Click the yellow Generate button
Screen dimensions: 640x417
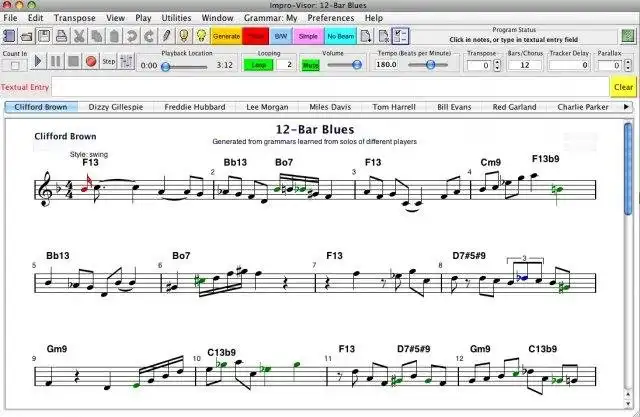tap(227, 36)
